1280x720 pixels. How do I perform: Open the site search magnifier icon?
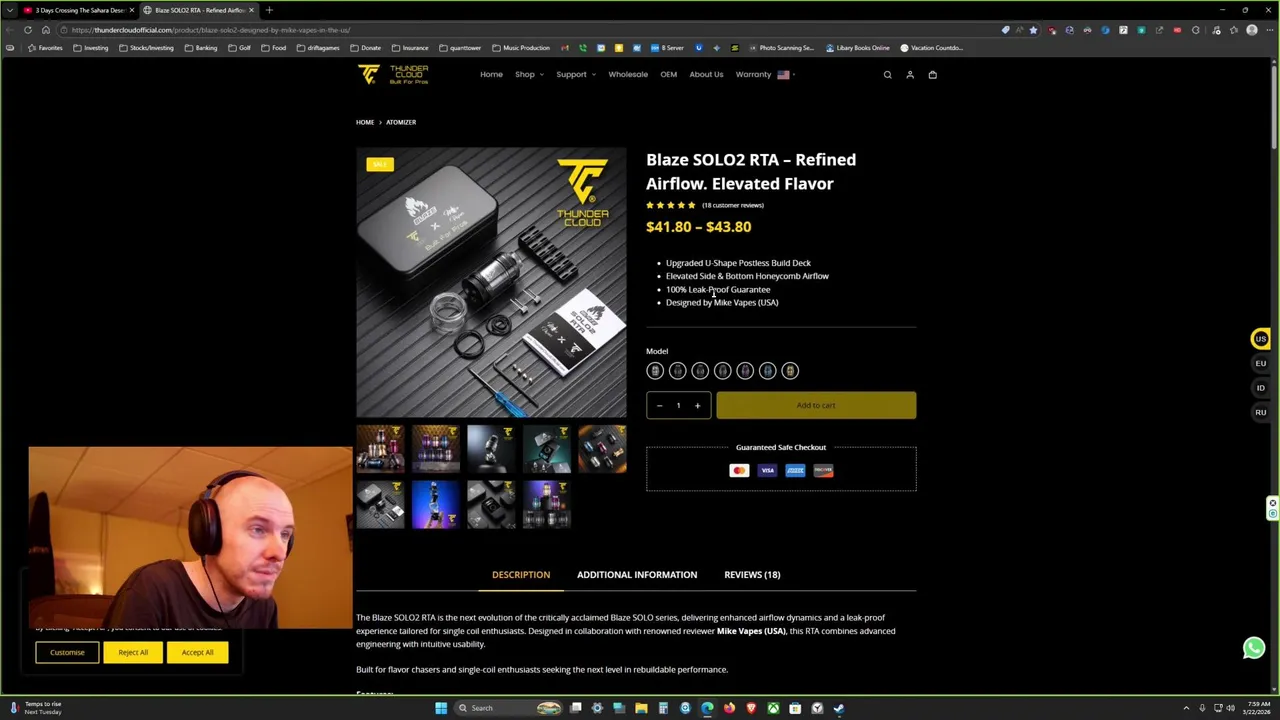(x=887, y=75)
